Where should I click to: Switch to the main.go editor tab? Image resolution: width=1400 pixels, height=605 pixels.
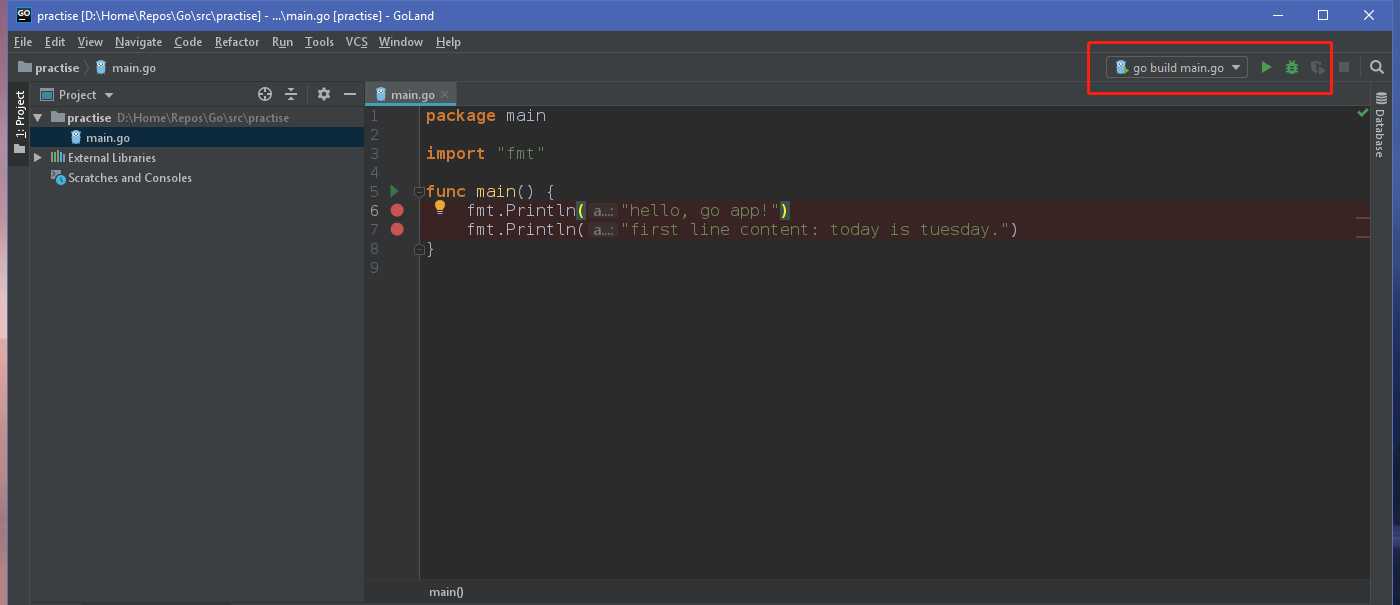coord(411,95)
